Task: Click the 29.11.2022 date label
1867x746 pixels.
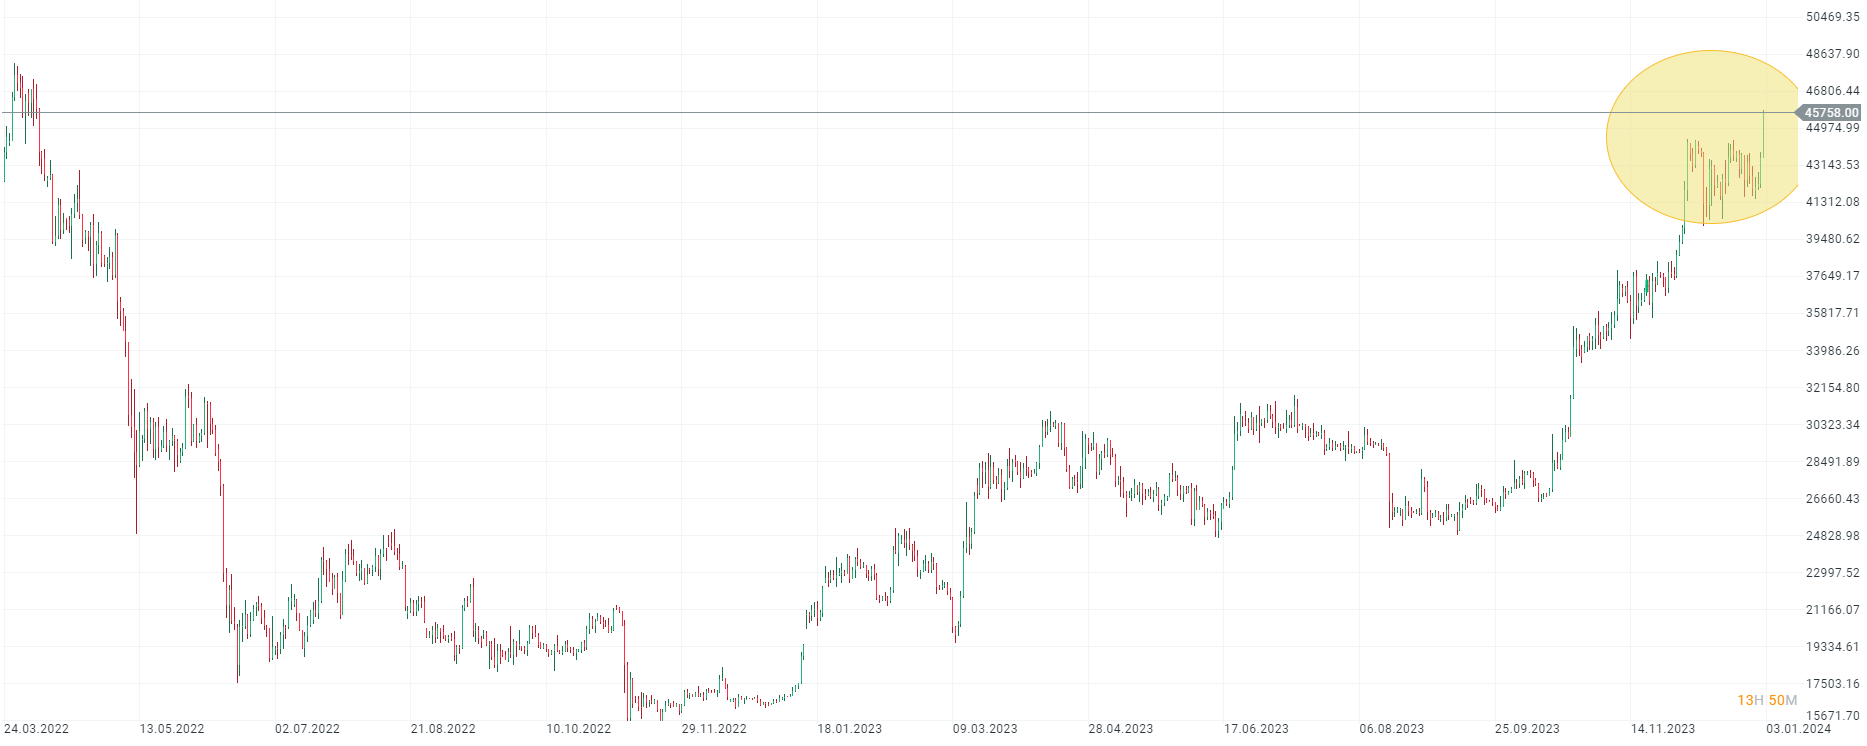Action: 714,729
